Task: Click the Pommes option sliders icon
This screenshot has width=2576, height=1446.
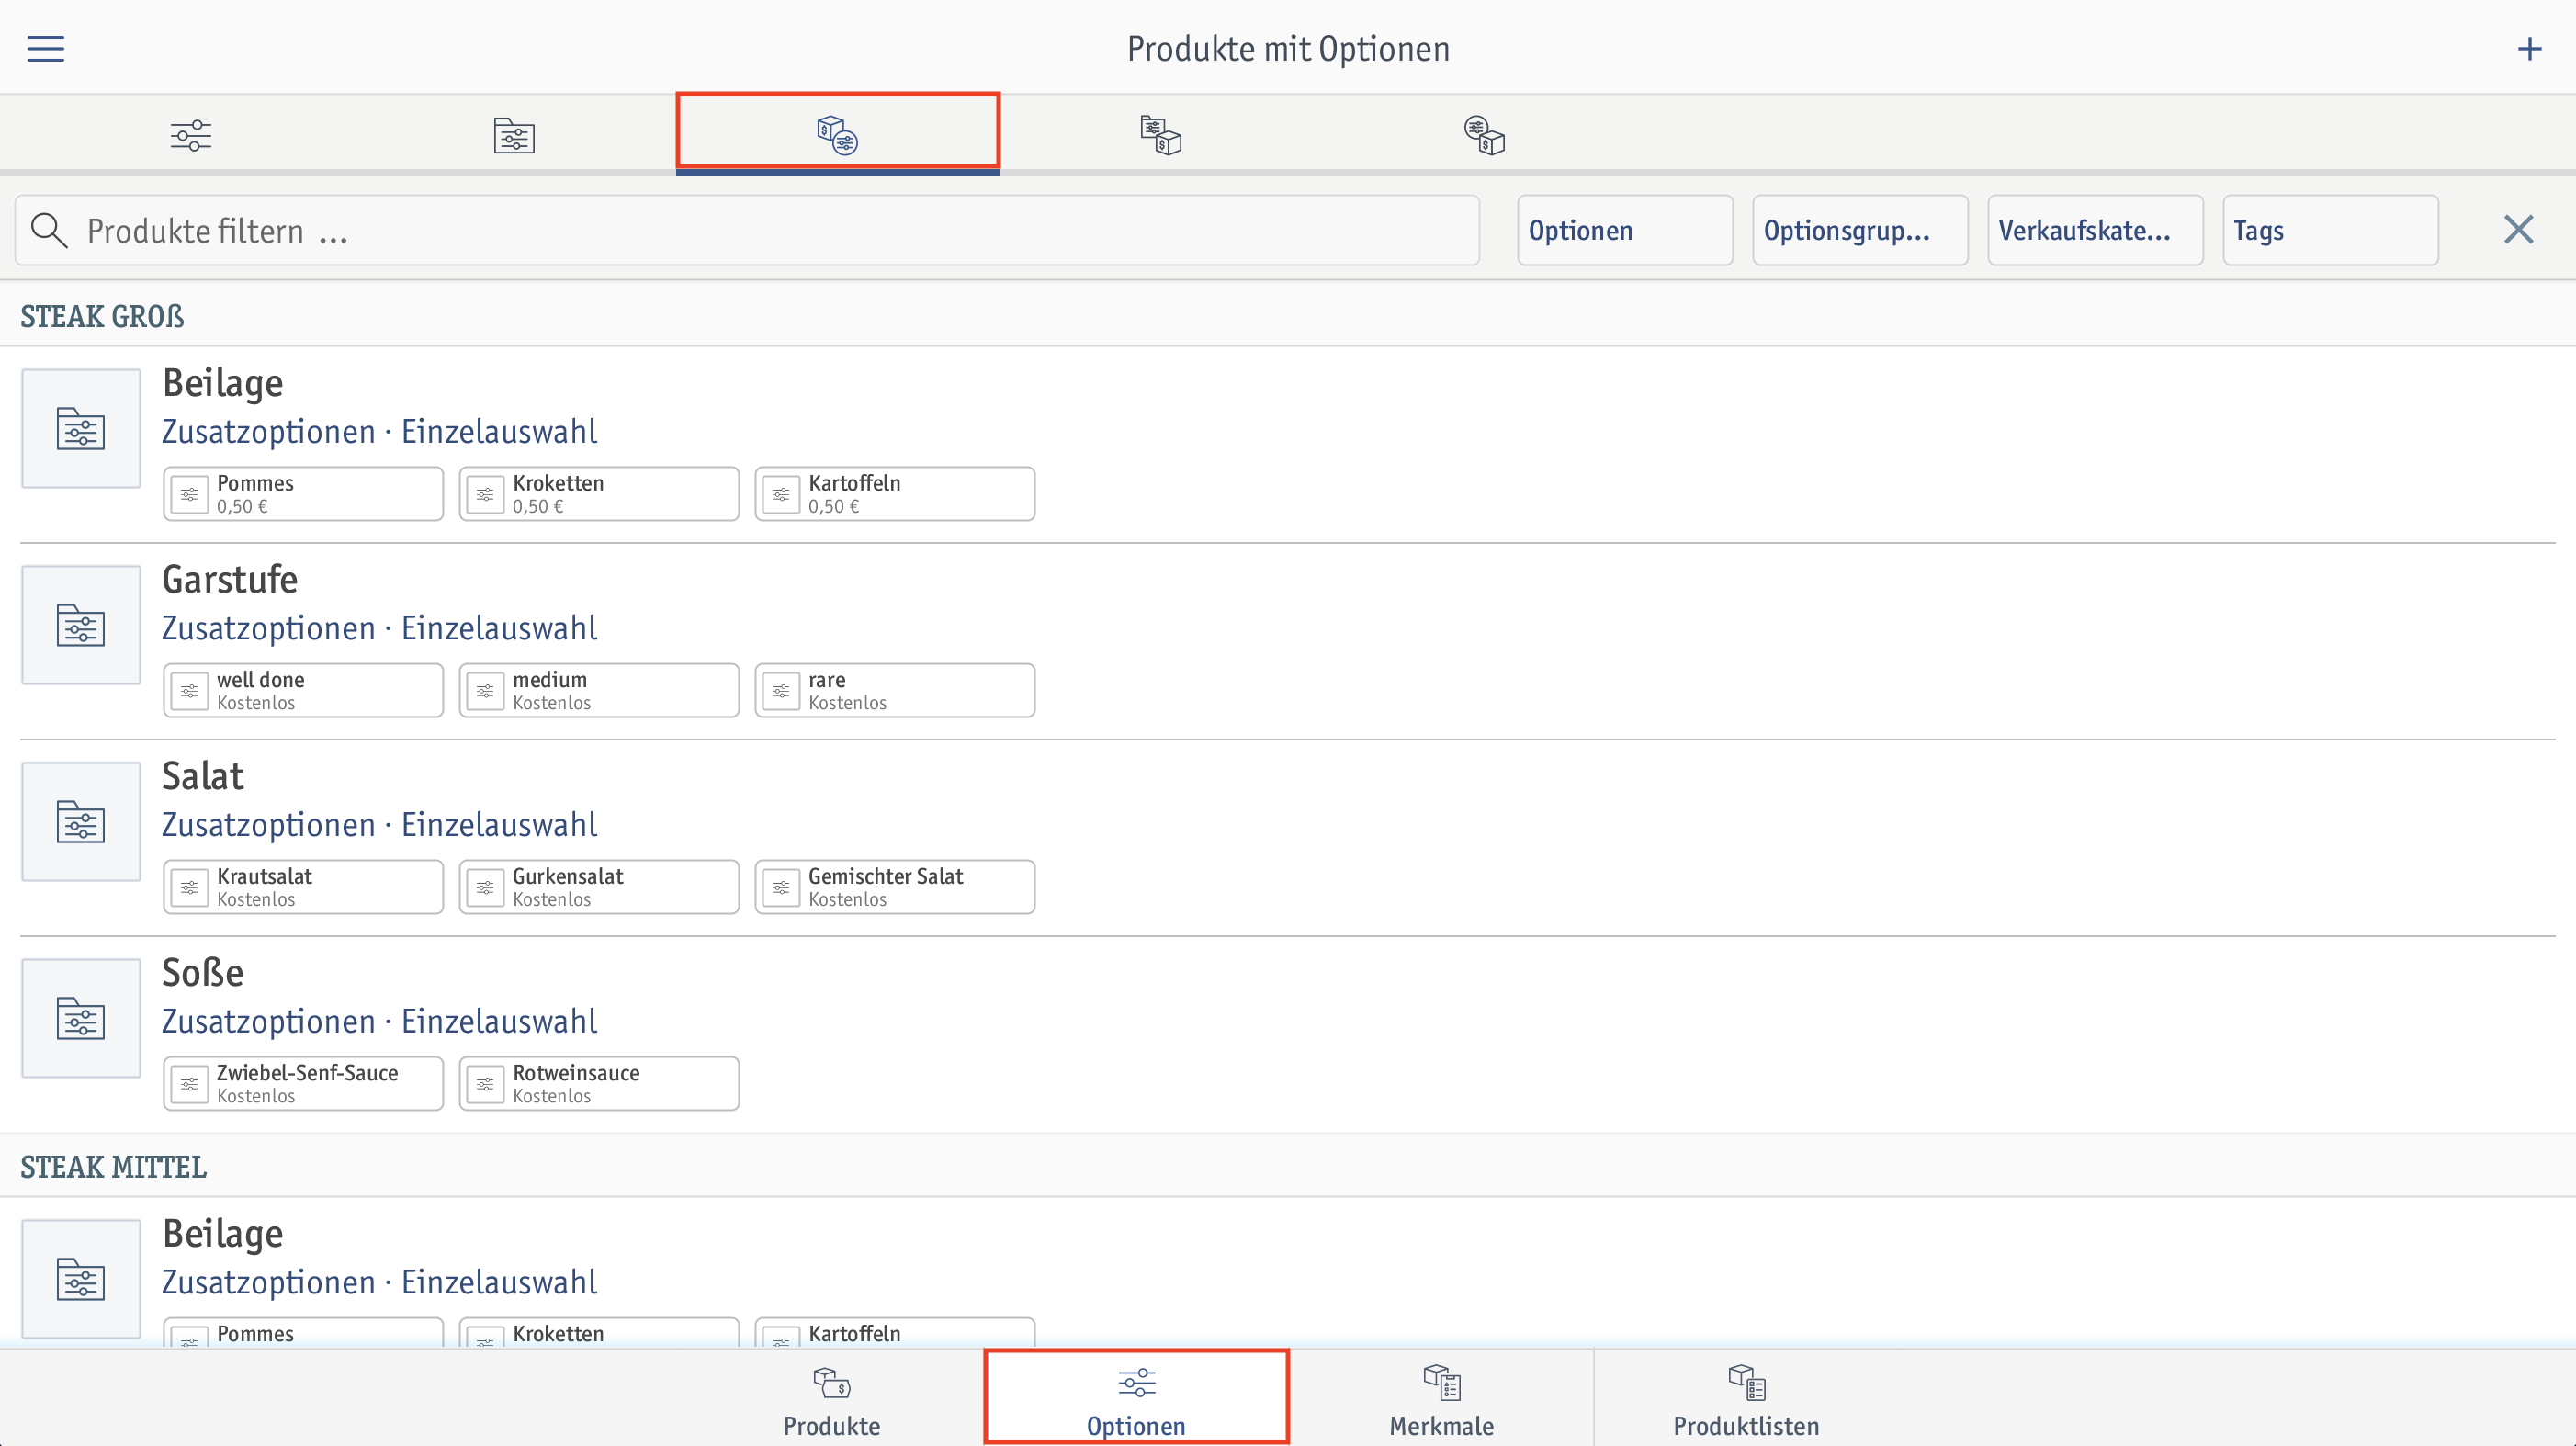Action: click(x=189, y=494)
